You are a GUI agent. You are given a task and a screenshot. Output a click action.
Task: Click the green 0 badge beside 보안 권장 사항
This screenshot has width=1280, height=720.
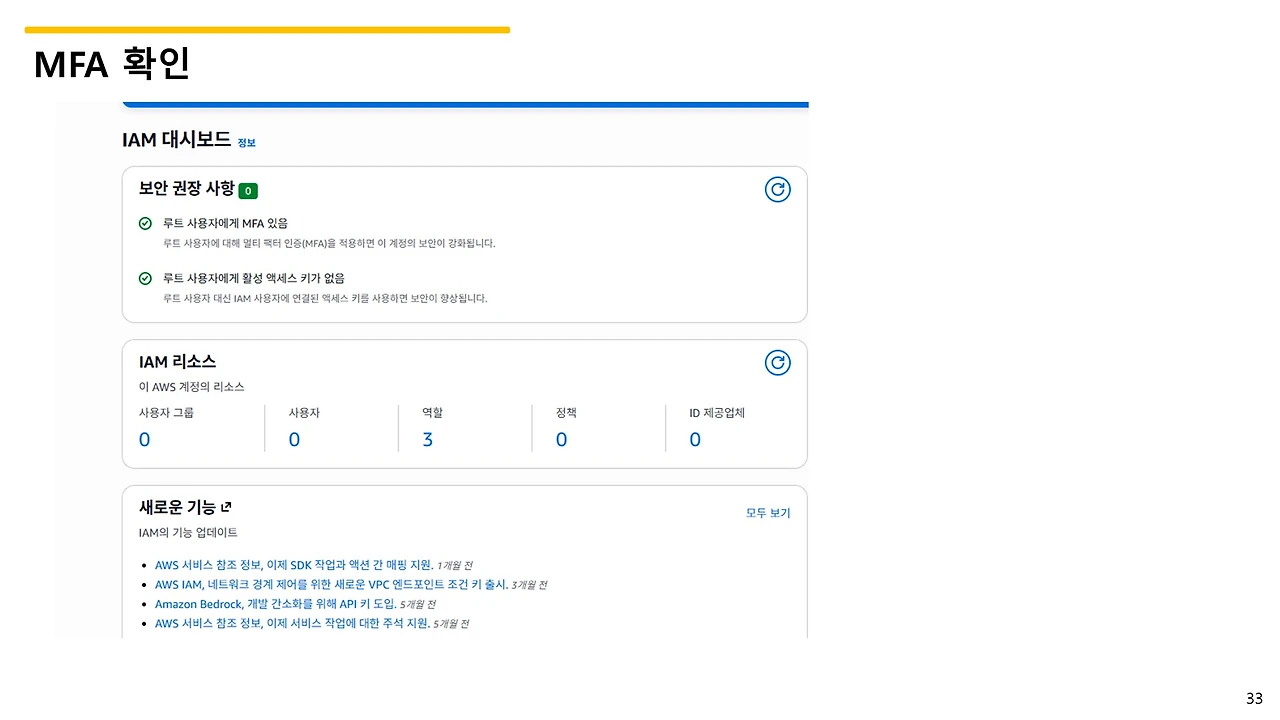coord(248,191)
